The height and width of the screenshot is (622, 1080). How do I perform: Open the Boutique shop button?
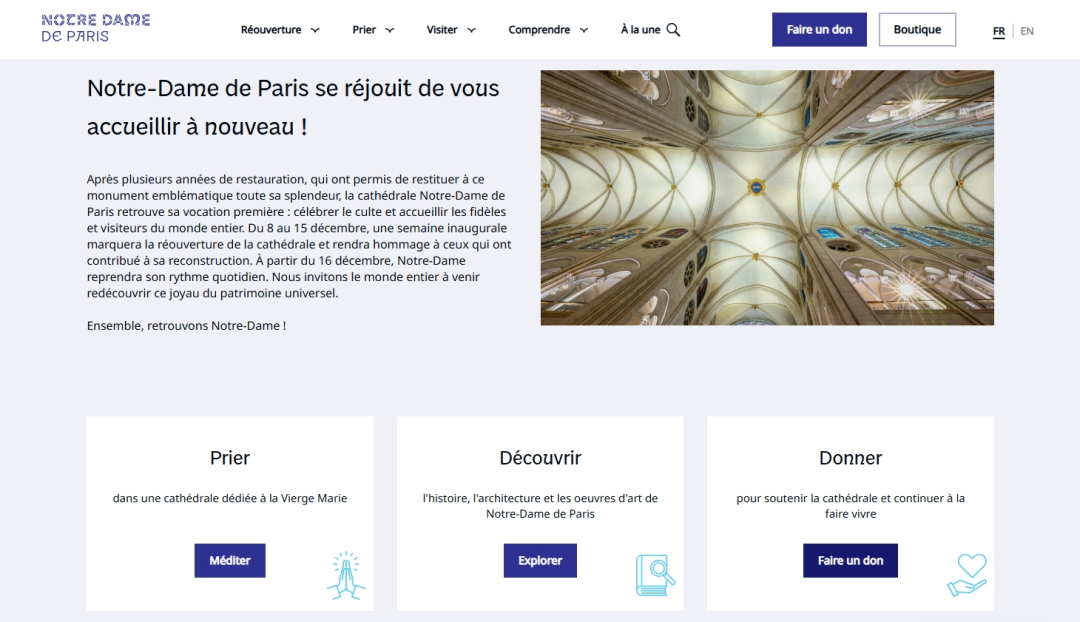pos(917,30)
